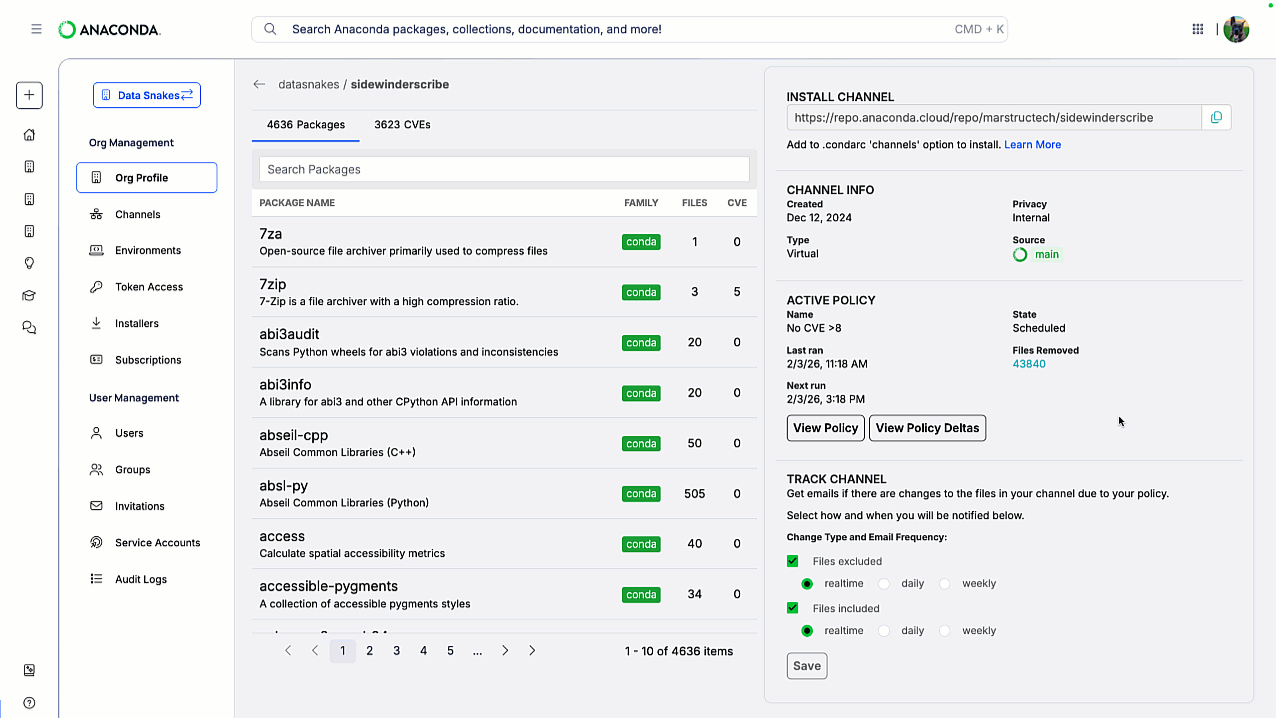Click the icon above help in left rail
This screenshot has height=718, width=1276.
click(x=29, y=670)
